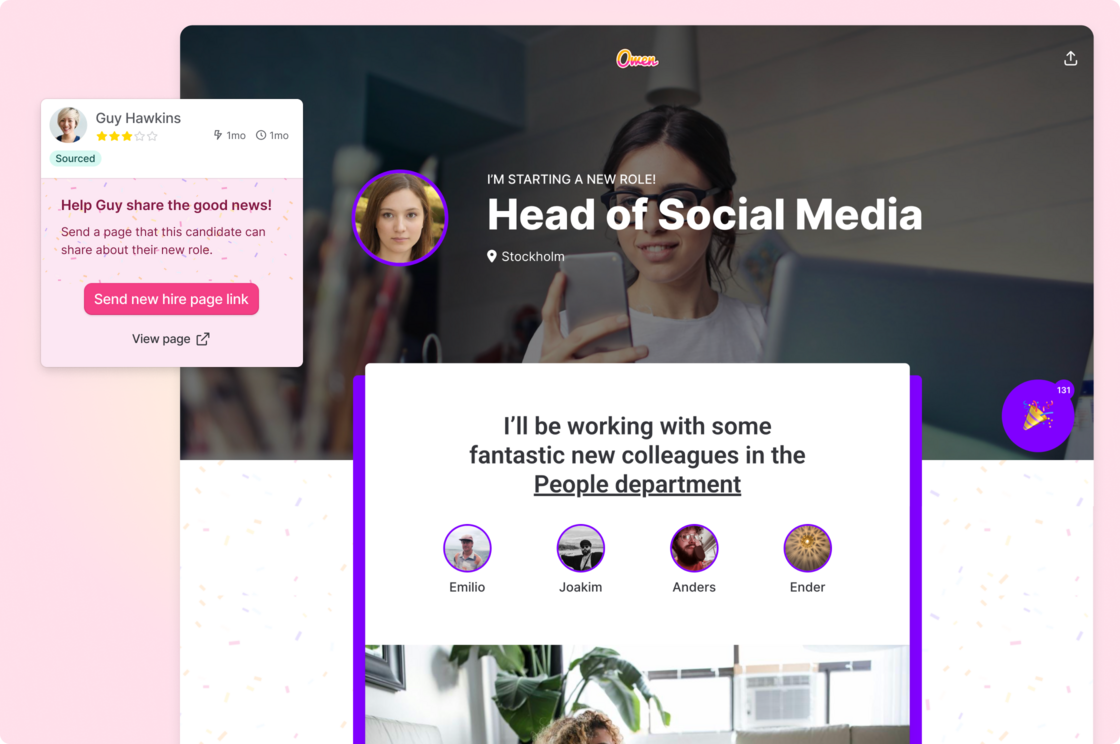This screenshot has width=1120, height=744.
Task: Click the party popper celebration button
Action: tap(1037, 416)
